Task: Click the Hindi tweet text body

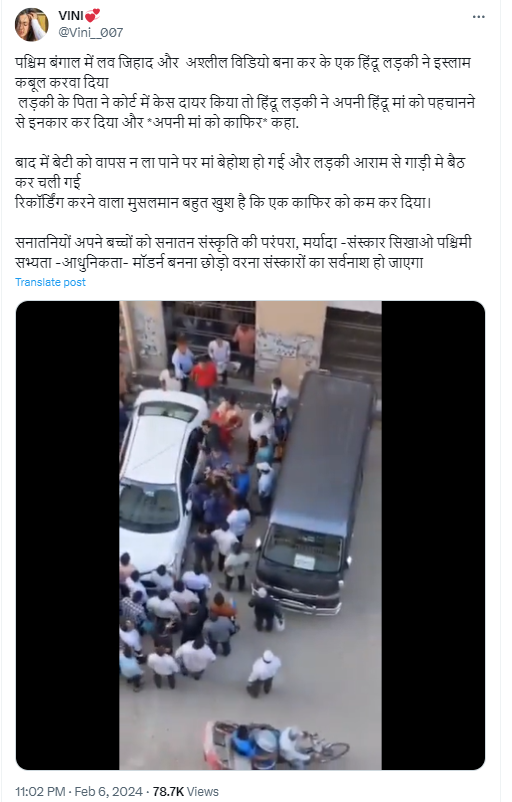Action: click(245, 162)
